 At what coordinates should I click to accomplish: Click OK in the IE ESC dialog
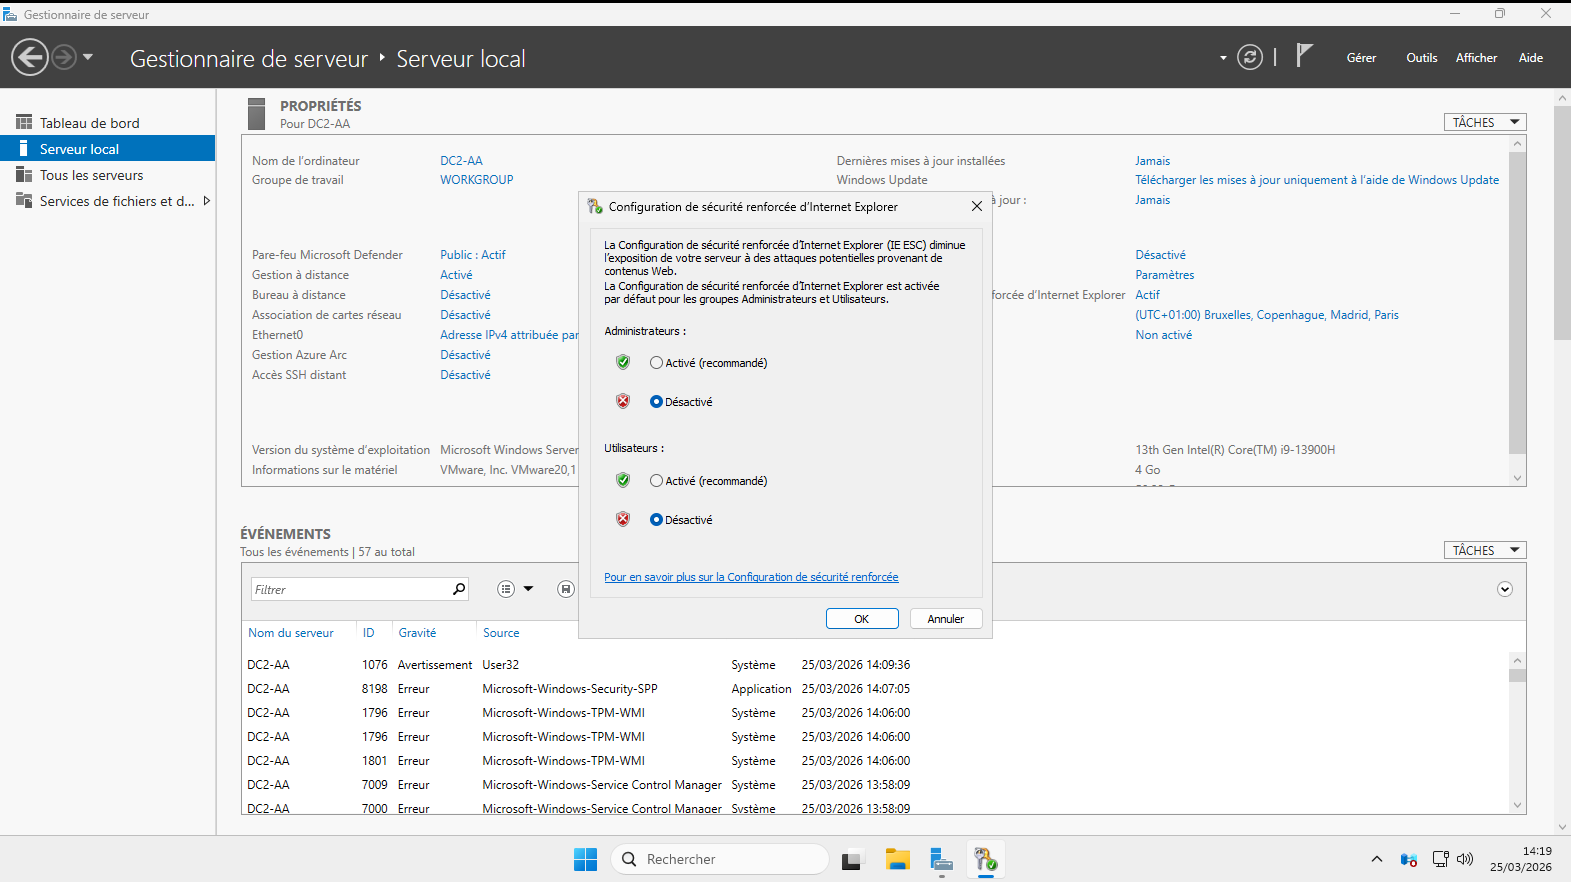[862, 619]
